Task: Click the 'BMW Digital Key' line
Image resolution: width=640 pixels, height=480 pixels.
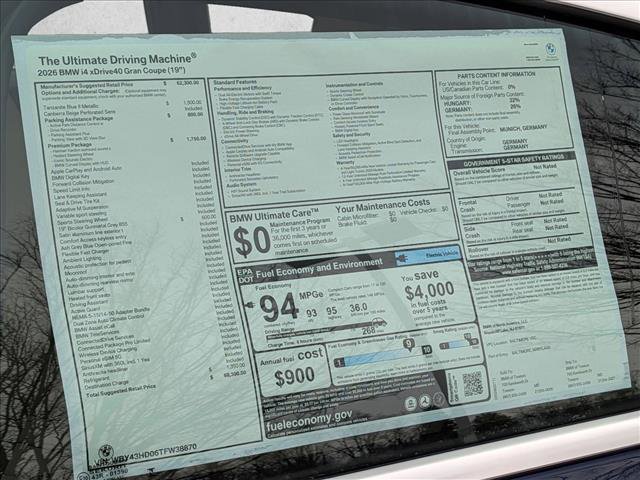Action: [x=71, y=177]
